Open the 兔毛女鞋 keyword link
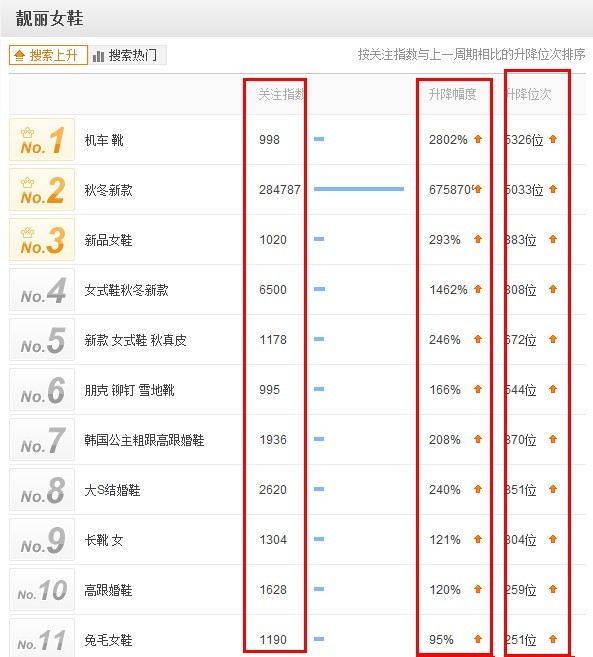The image size is (593, 657). 109,640
